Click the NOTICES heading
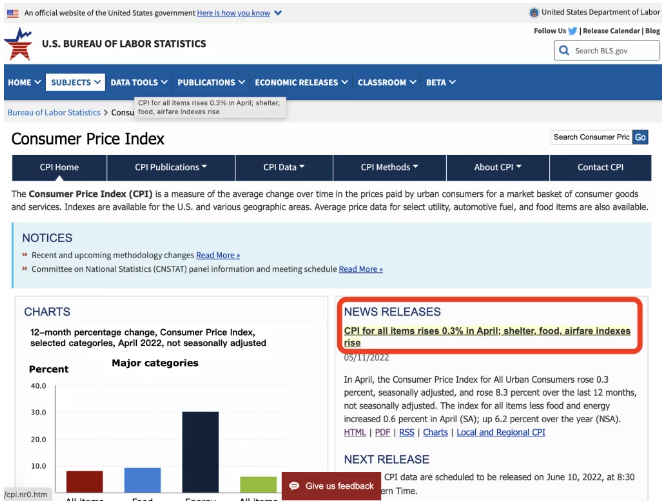 pyautogui.click(x=47, y=238)
